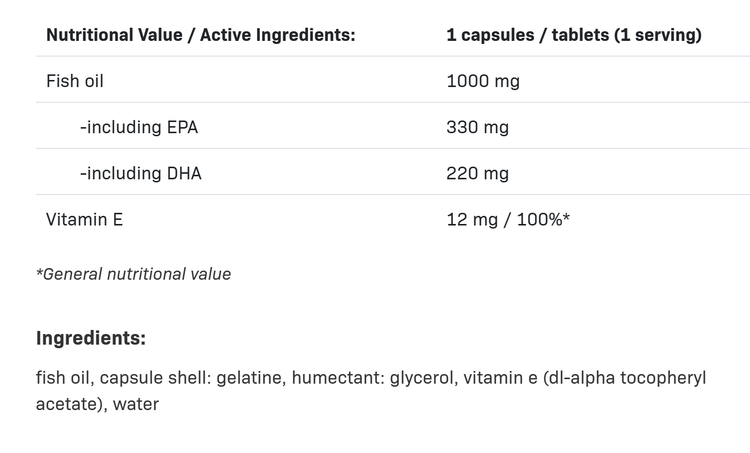Click the "220 mg" DHA amount
Image resolution: width=750 pixels, height=453 pixels.
click(478, 173)
